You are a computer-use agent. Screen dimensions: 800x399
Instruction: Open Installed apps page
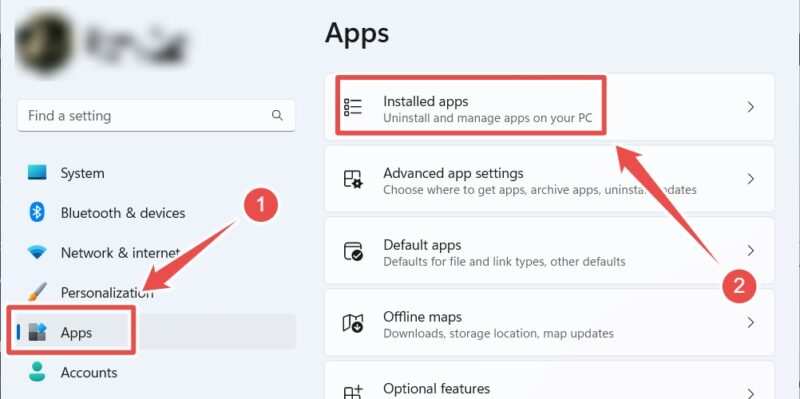549,107
